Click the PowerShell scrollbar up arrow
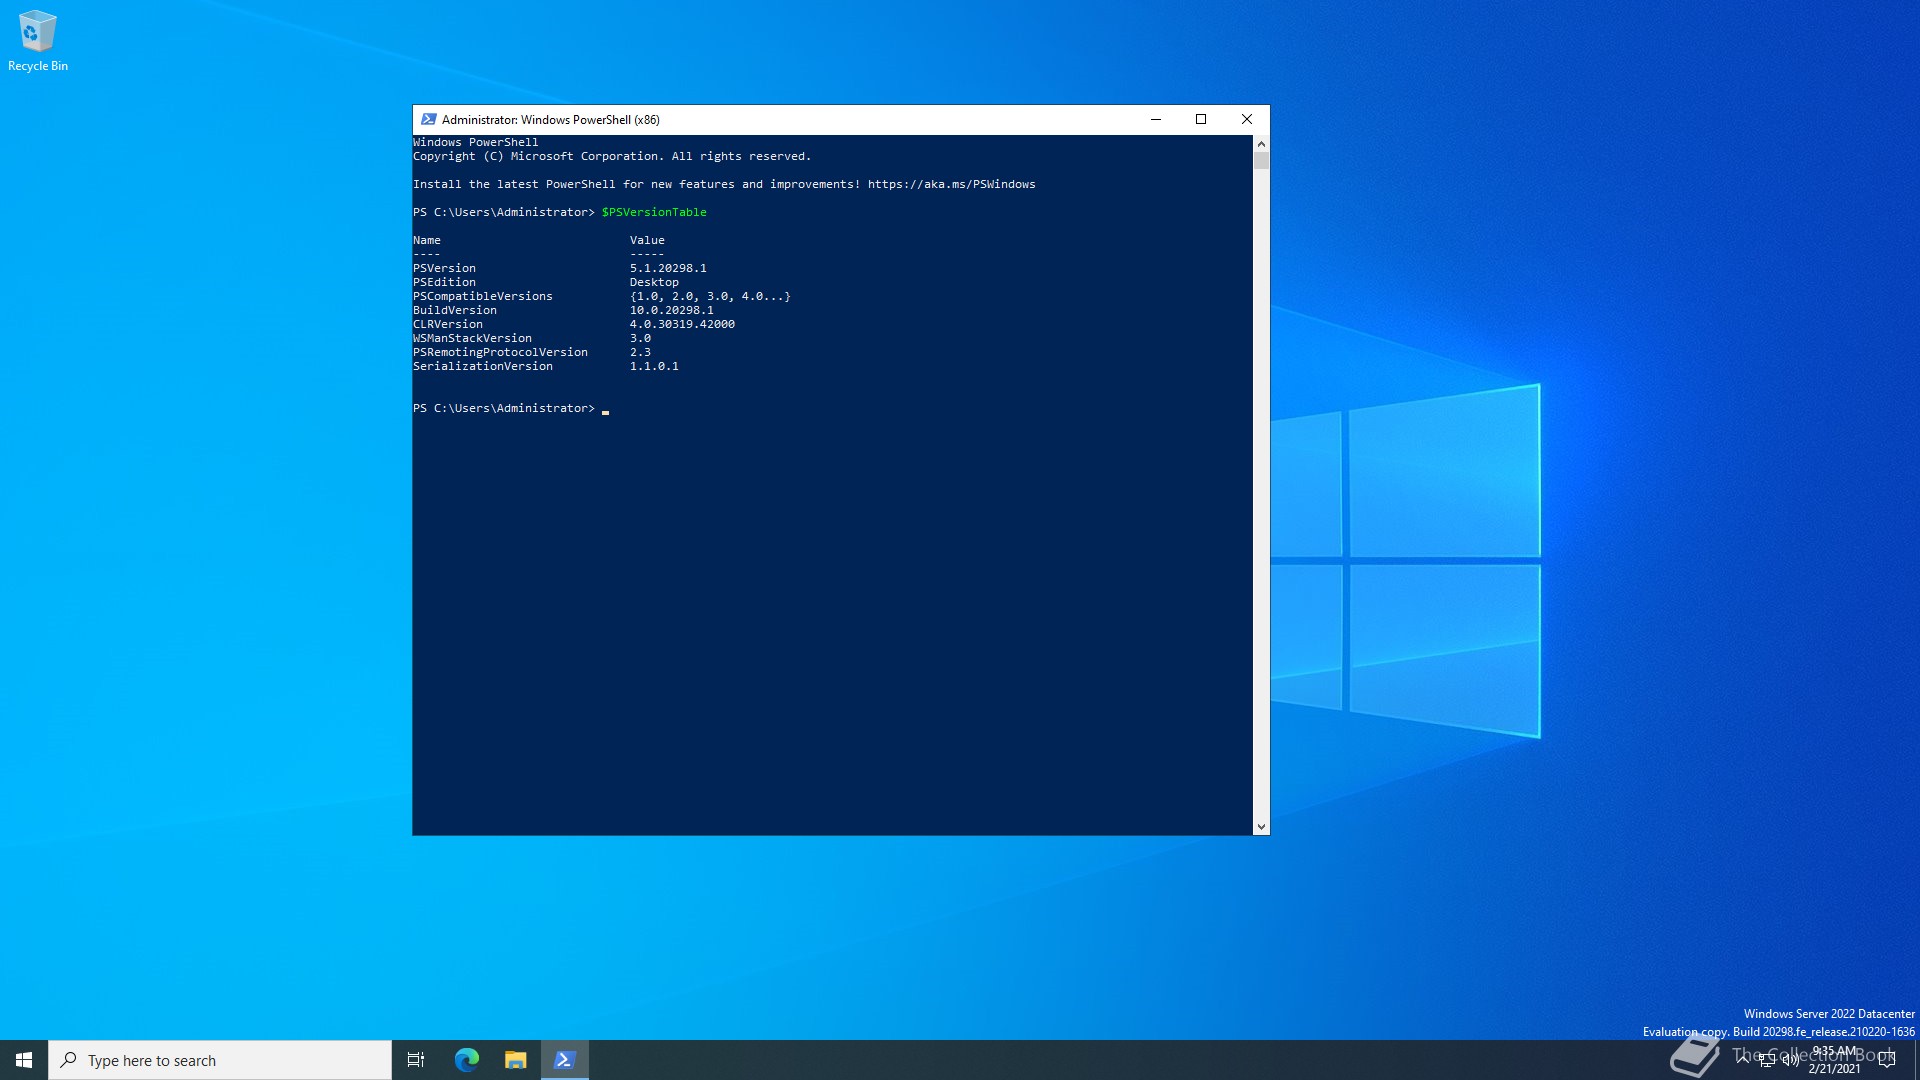This screenshot has width=1920, height=1080. tap(1261, 144)
